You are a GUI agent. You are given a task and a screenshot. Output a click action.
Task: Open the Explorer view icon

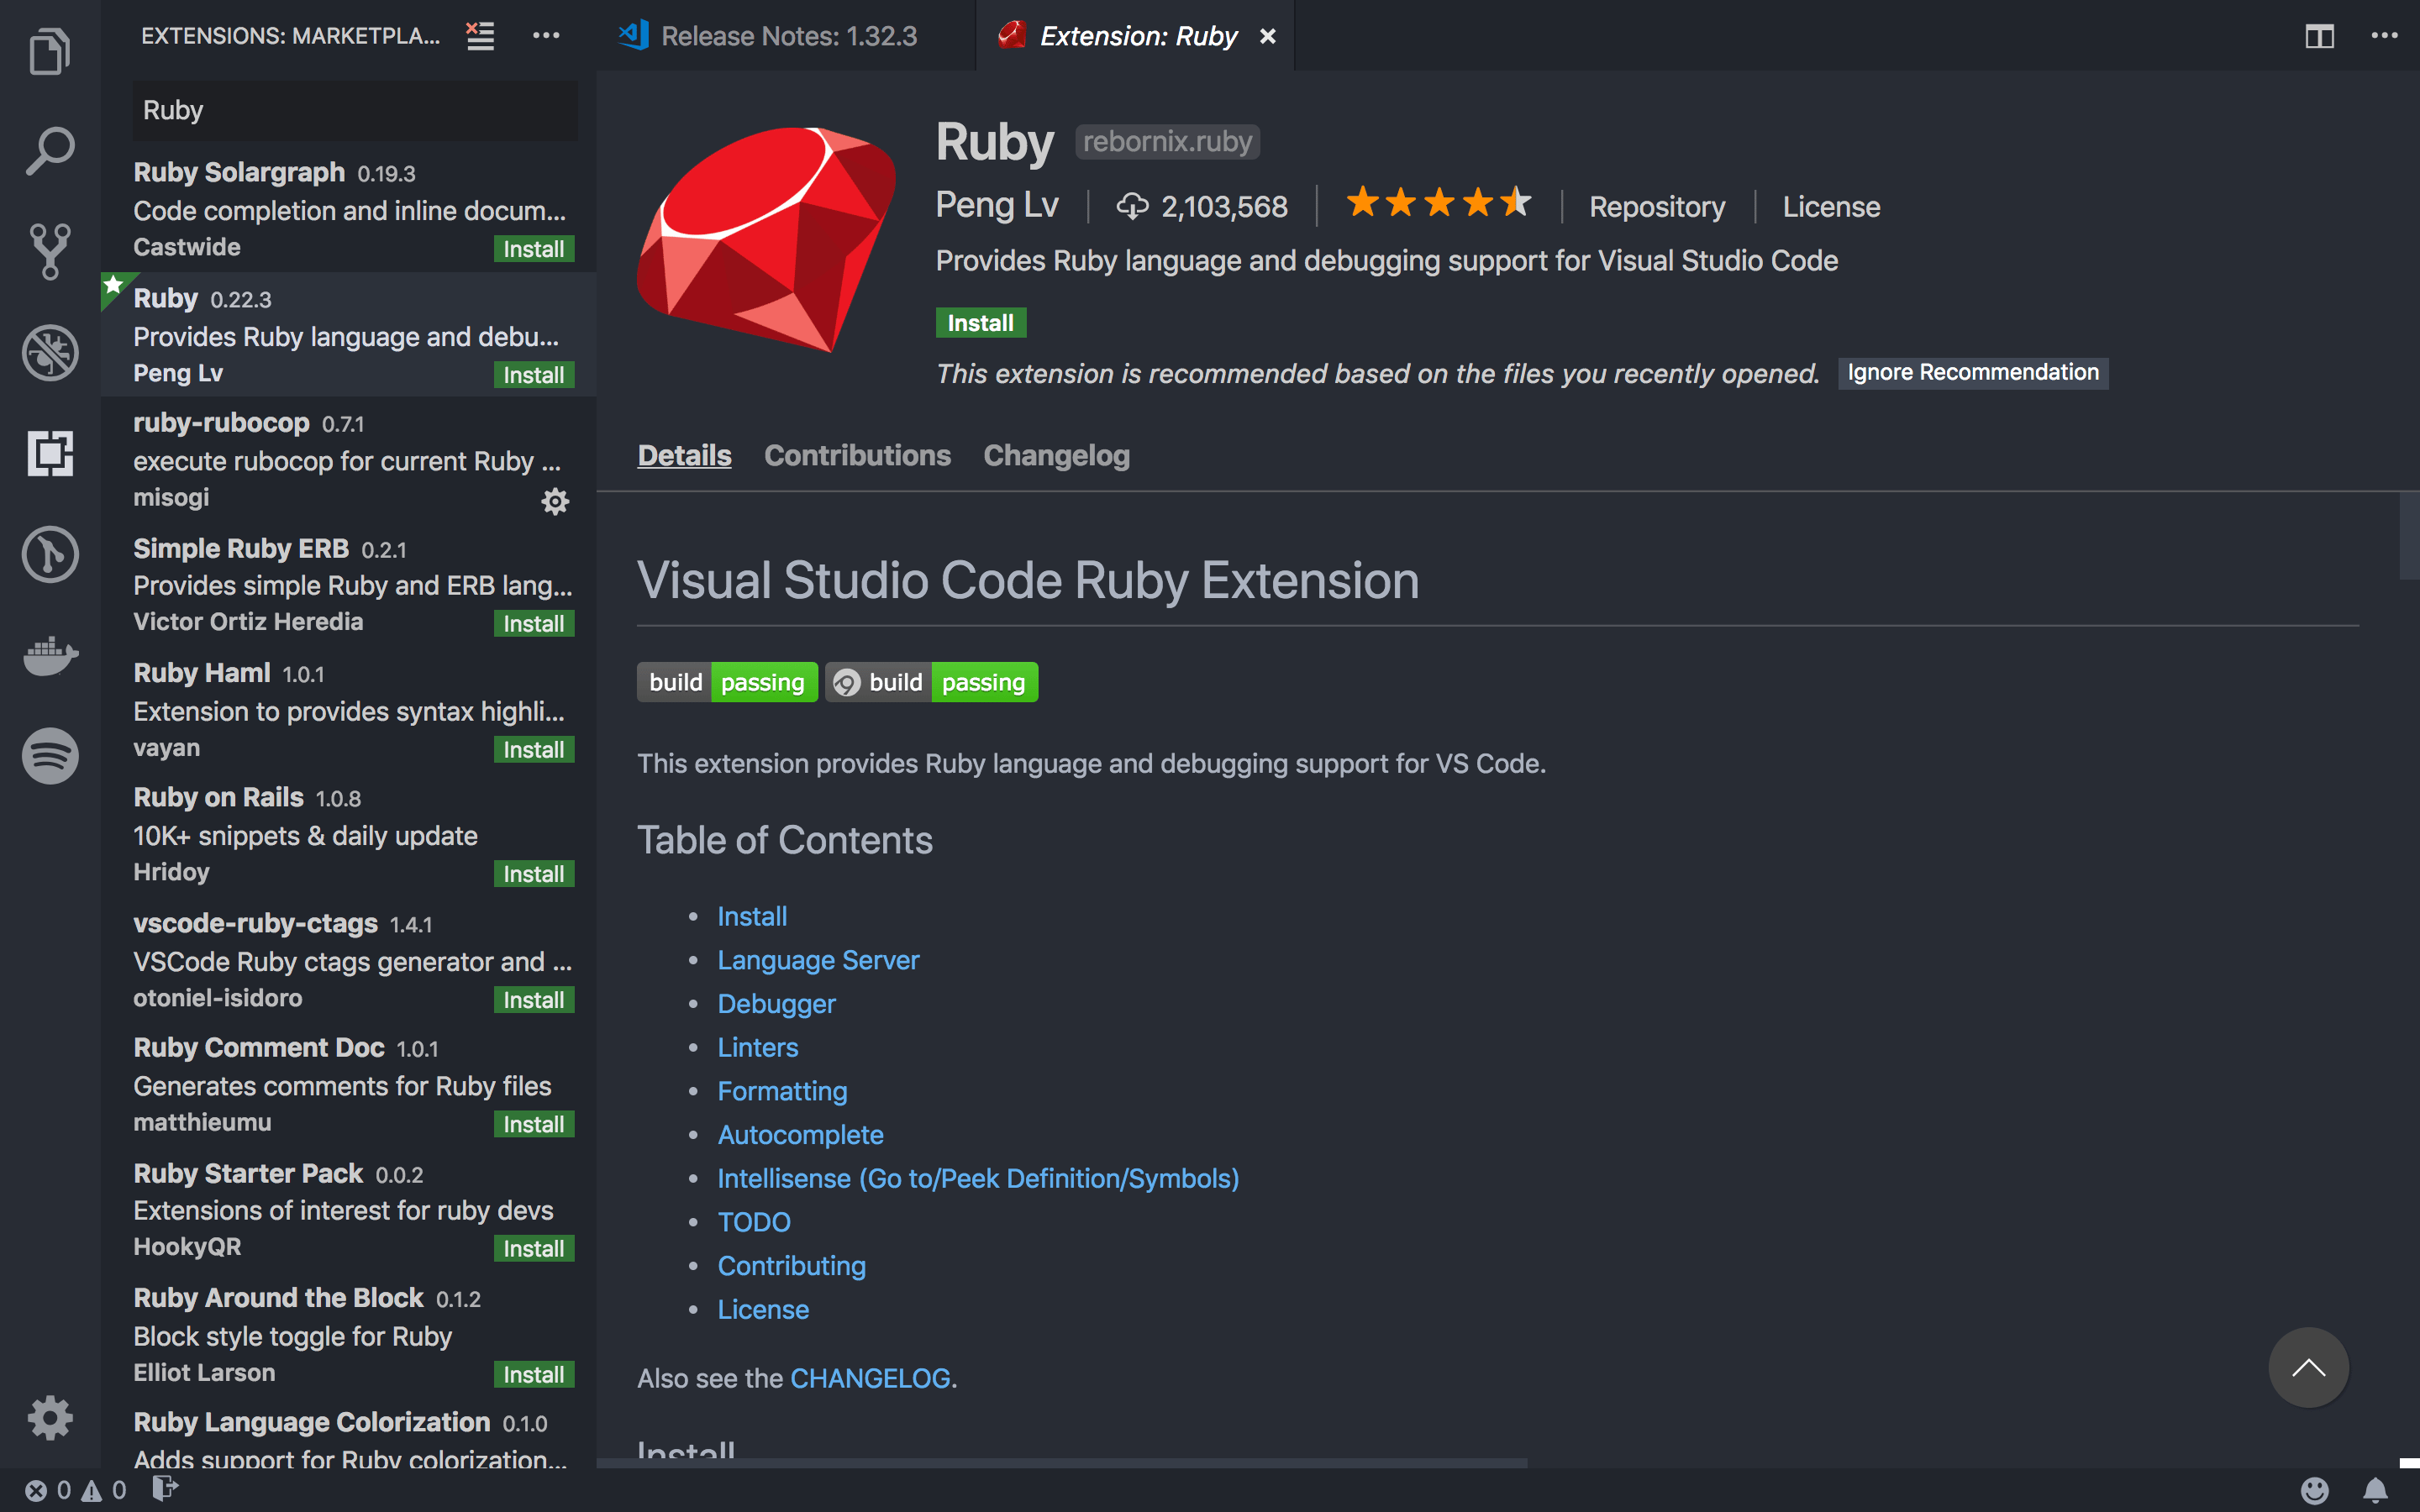click(49, 50)
